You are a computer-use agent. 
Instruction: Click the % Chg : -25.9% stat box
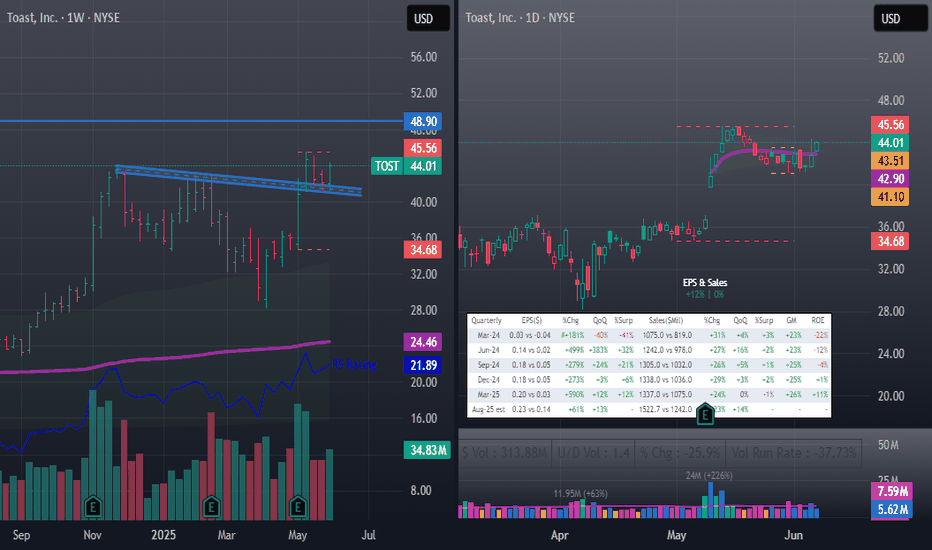pyautogui.click(x=679, y=453)
